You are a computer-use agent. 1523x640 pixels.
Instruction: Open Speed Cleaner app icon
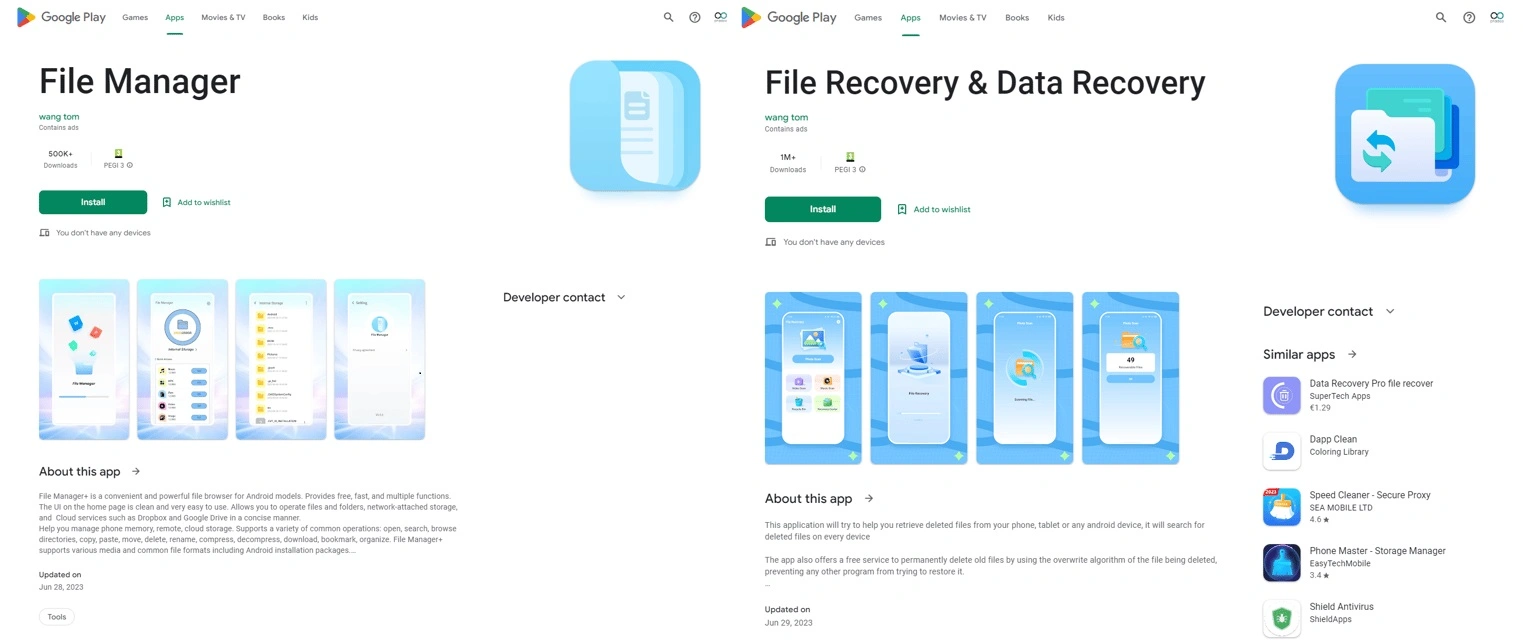tap(1282, 507)
